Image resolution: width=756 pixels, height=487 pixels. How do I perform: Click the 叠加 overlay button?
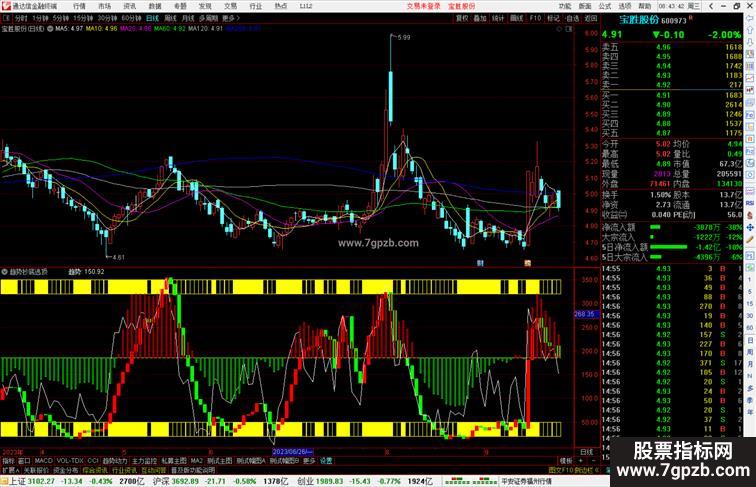tap(480, 18)
